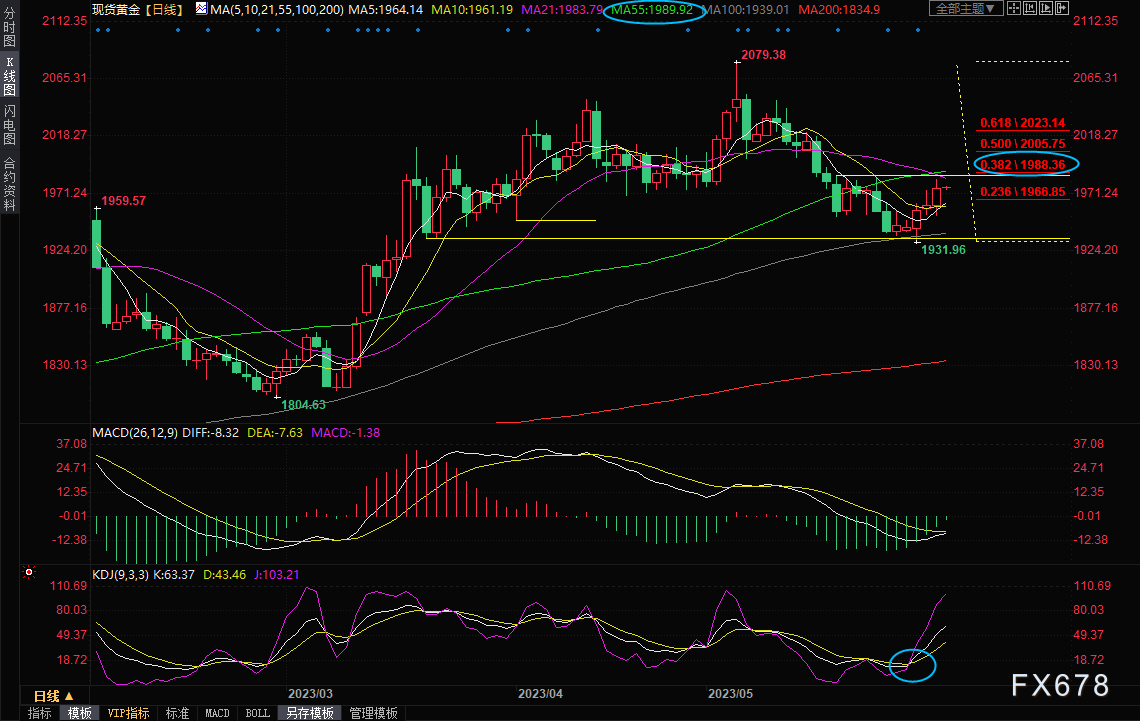This screenshot has width=1140, height=721.
Task: Click the 1959.57 price label
Action: pos(124,201)
